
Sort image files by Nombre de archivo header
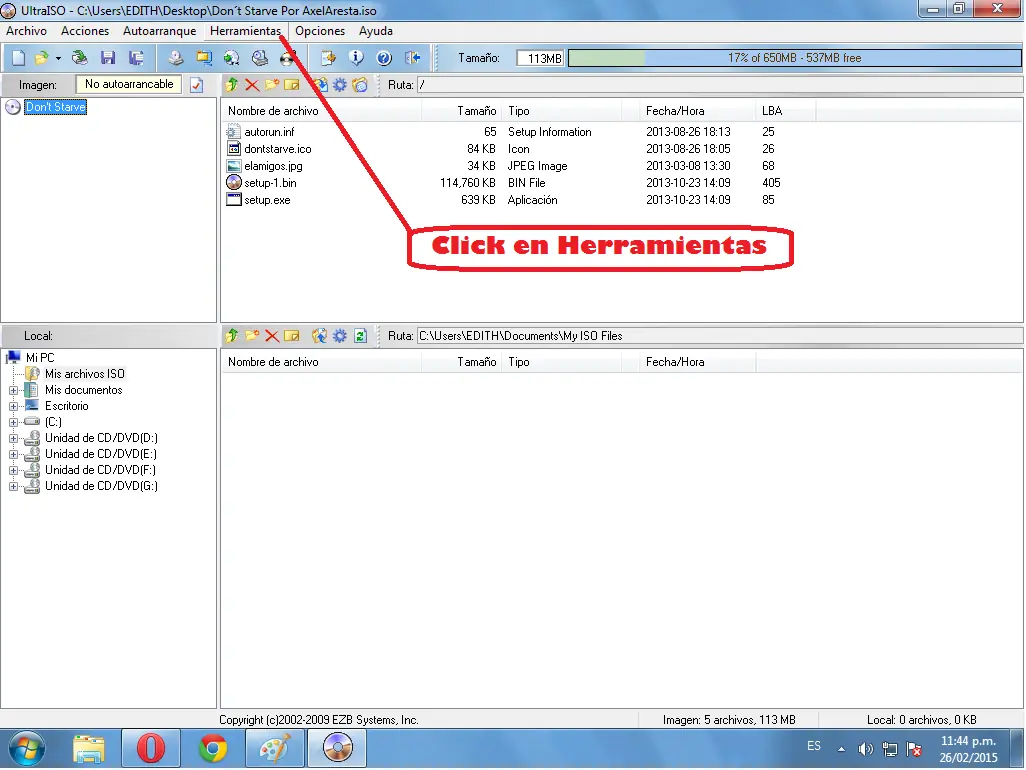pos(322,111)
